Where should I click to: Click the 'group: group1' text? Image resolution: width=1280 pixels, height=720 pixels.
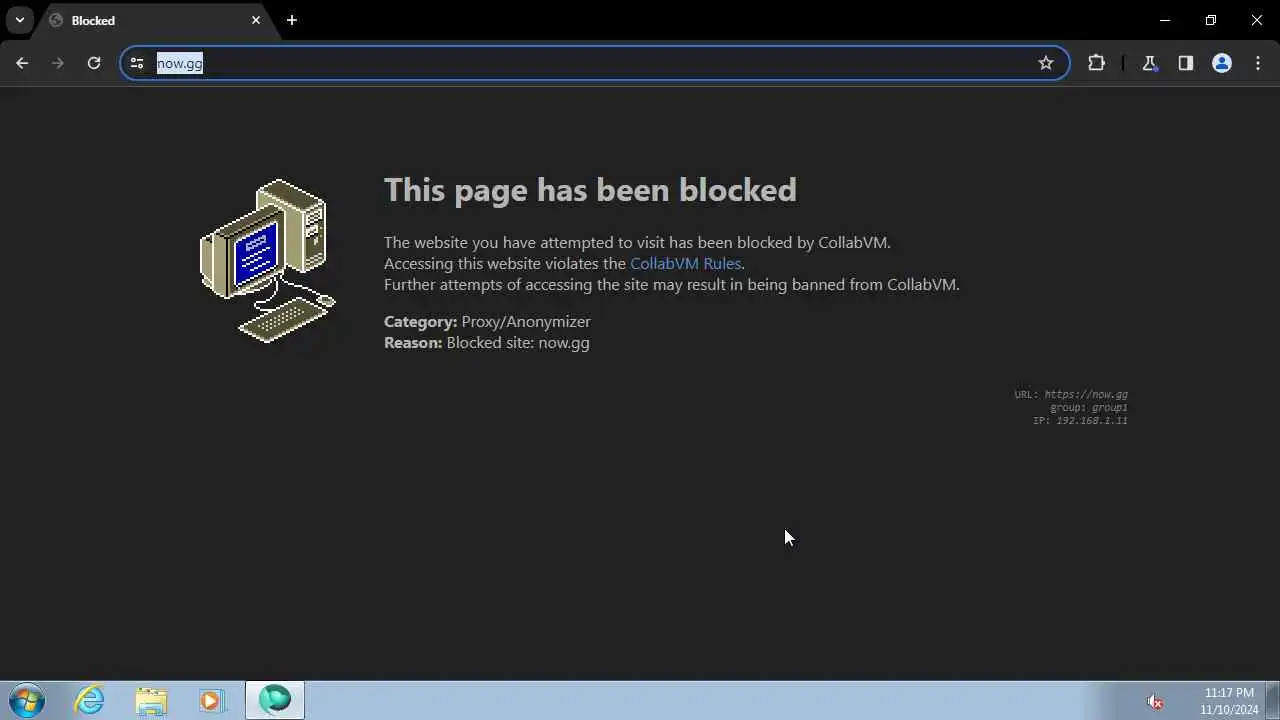pos(1089,407)
